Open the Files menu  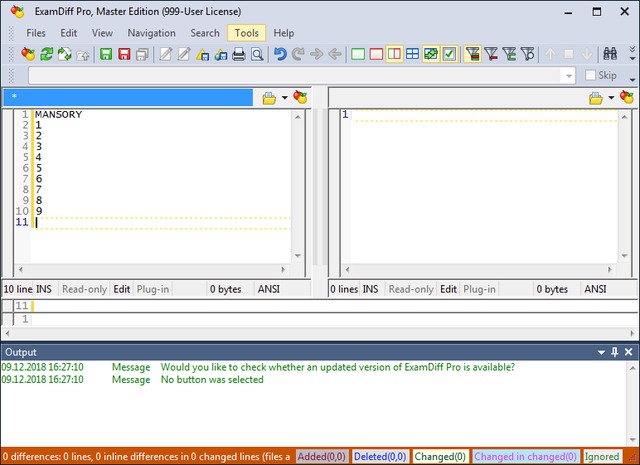tap(36, 33)
